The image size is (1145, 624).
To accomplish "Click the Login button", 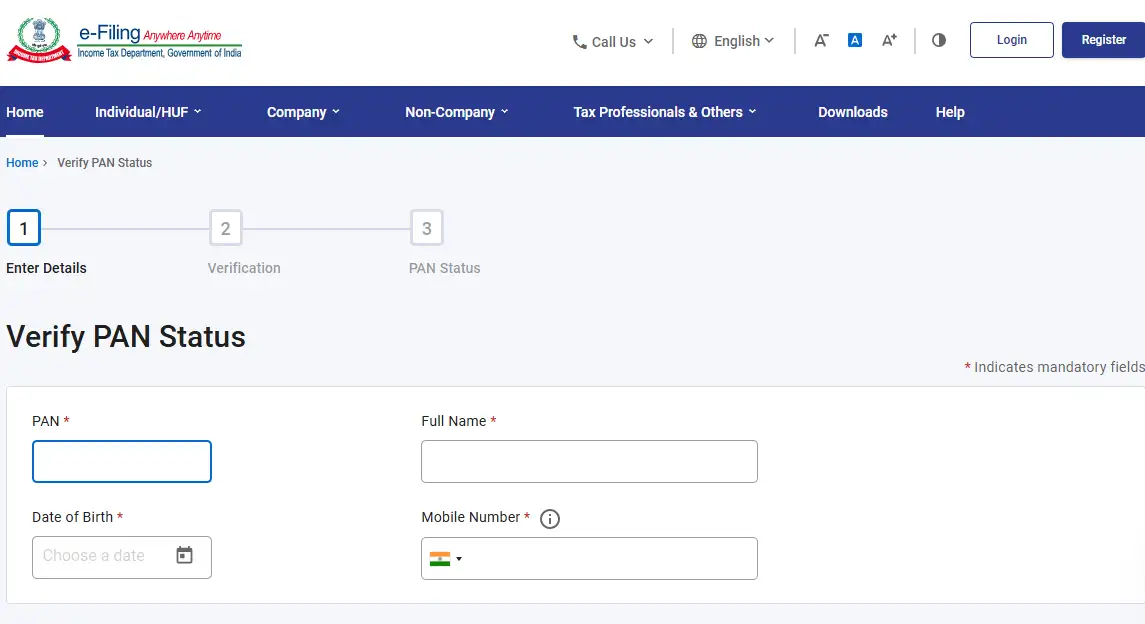I will point(1011,39).
